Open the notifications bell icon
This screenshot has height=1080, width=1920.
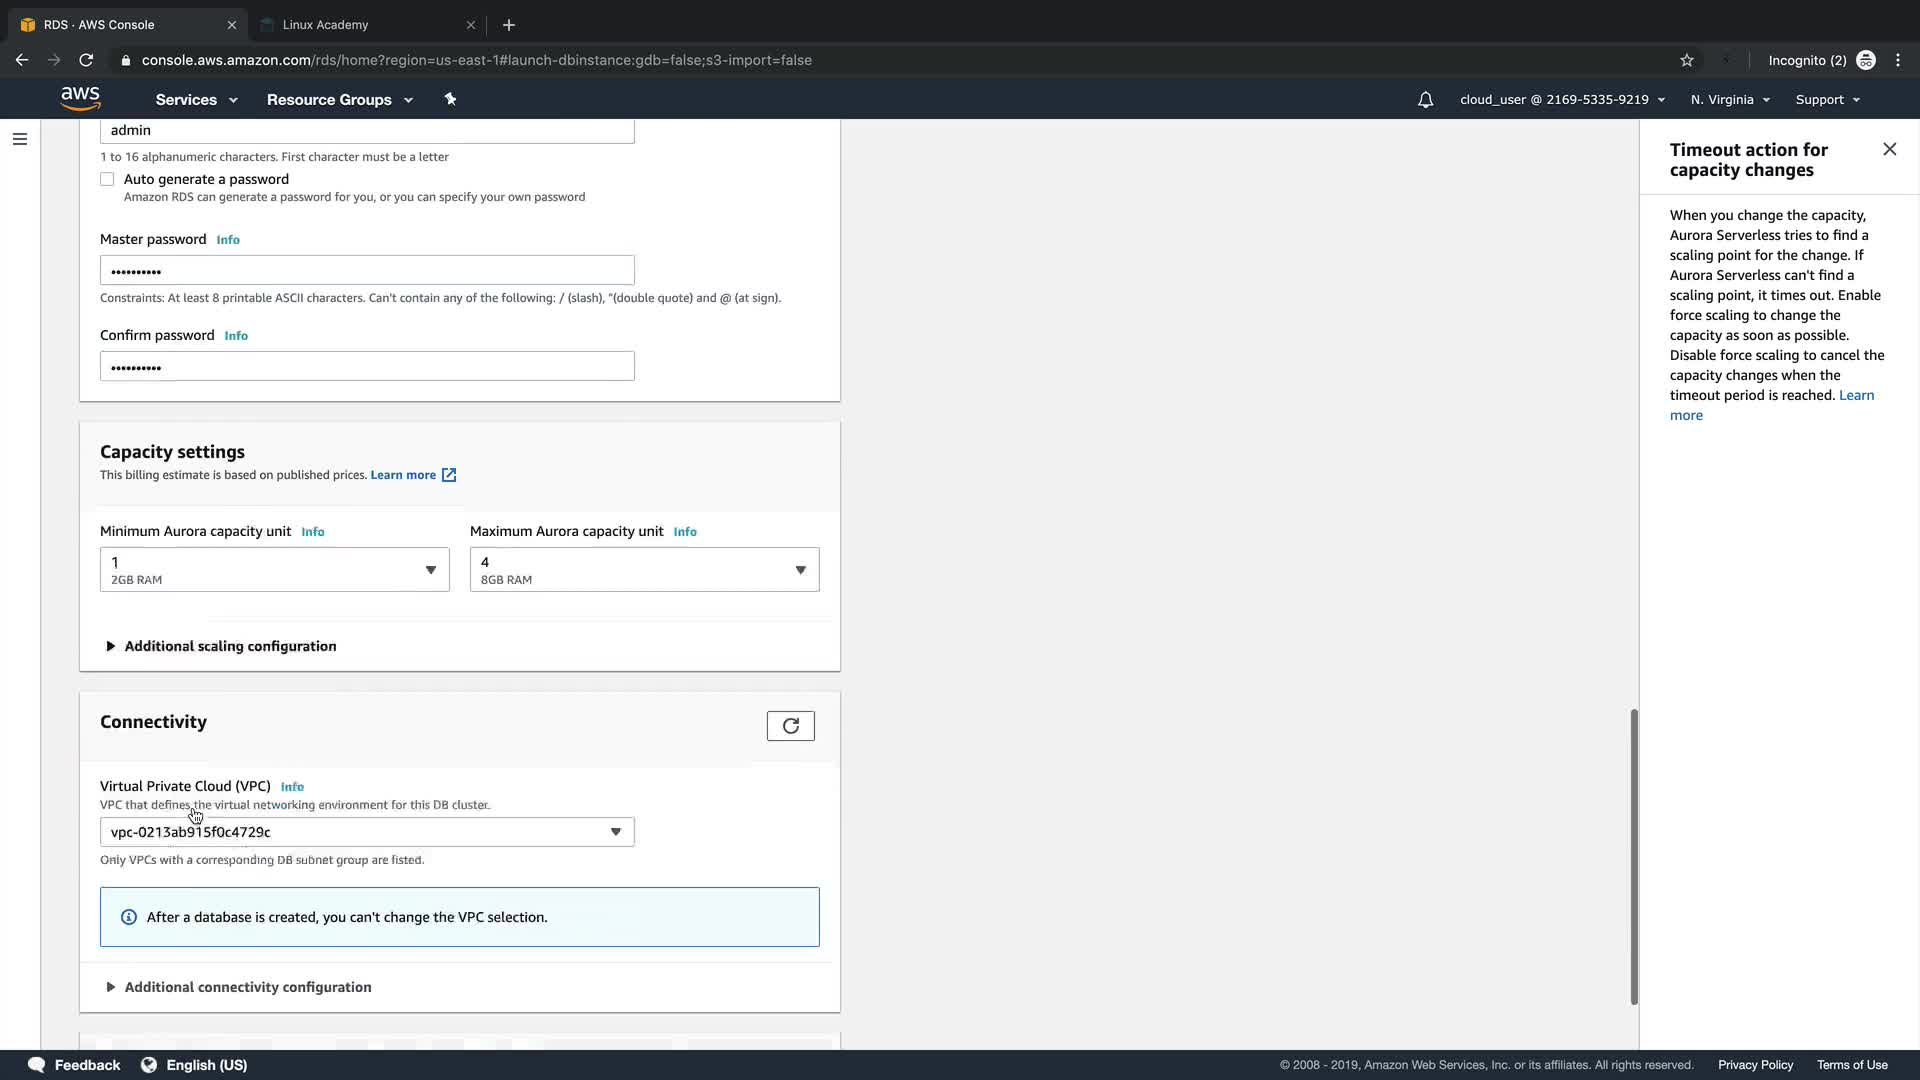pos(1425,100)
